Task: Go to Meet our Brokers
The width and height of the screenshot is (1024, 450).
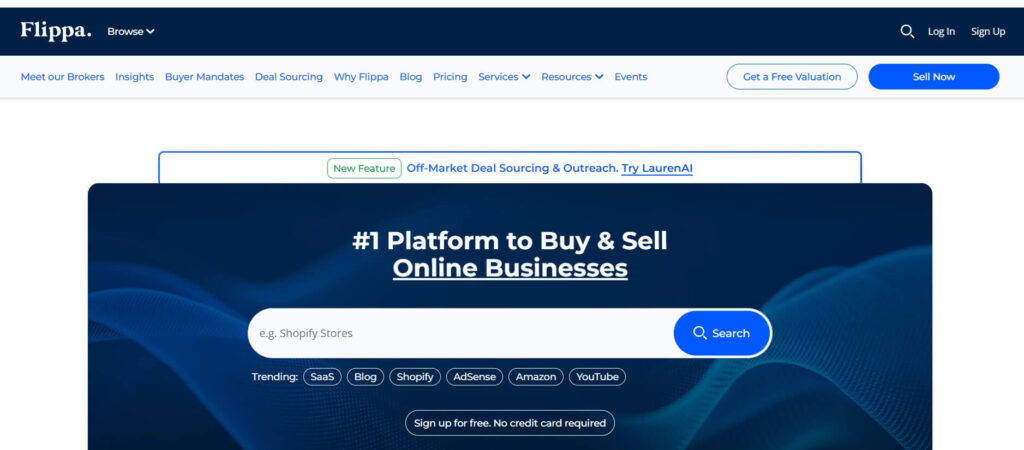Action: (x=62, y=77)
